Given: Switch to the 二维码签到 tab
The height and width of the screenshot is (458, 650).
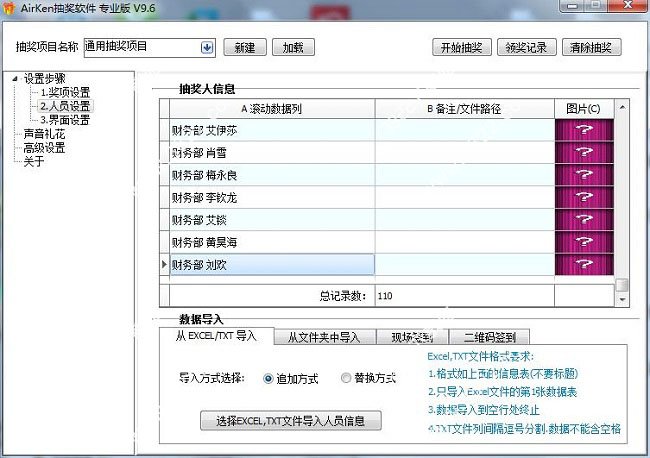Looking at the screenshot, I should 489,337.
